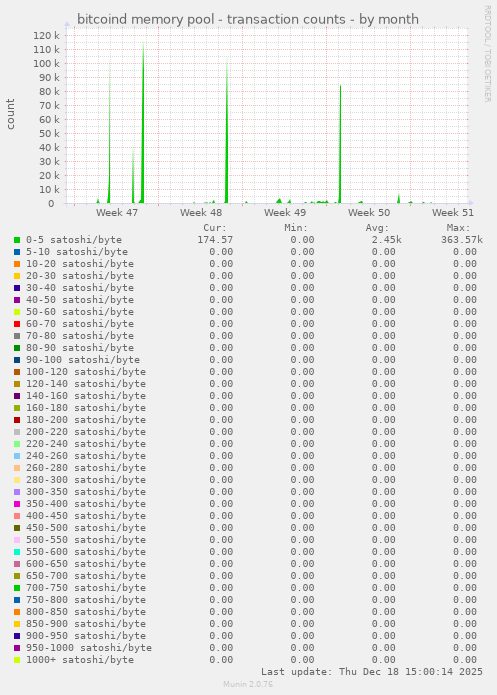Image resolution: width=497 pixels, height=695 pixels.
Task: Click the 'Week 48' x-axis label
Action: coord(201,213)
